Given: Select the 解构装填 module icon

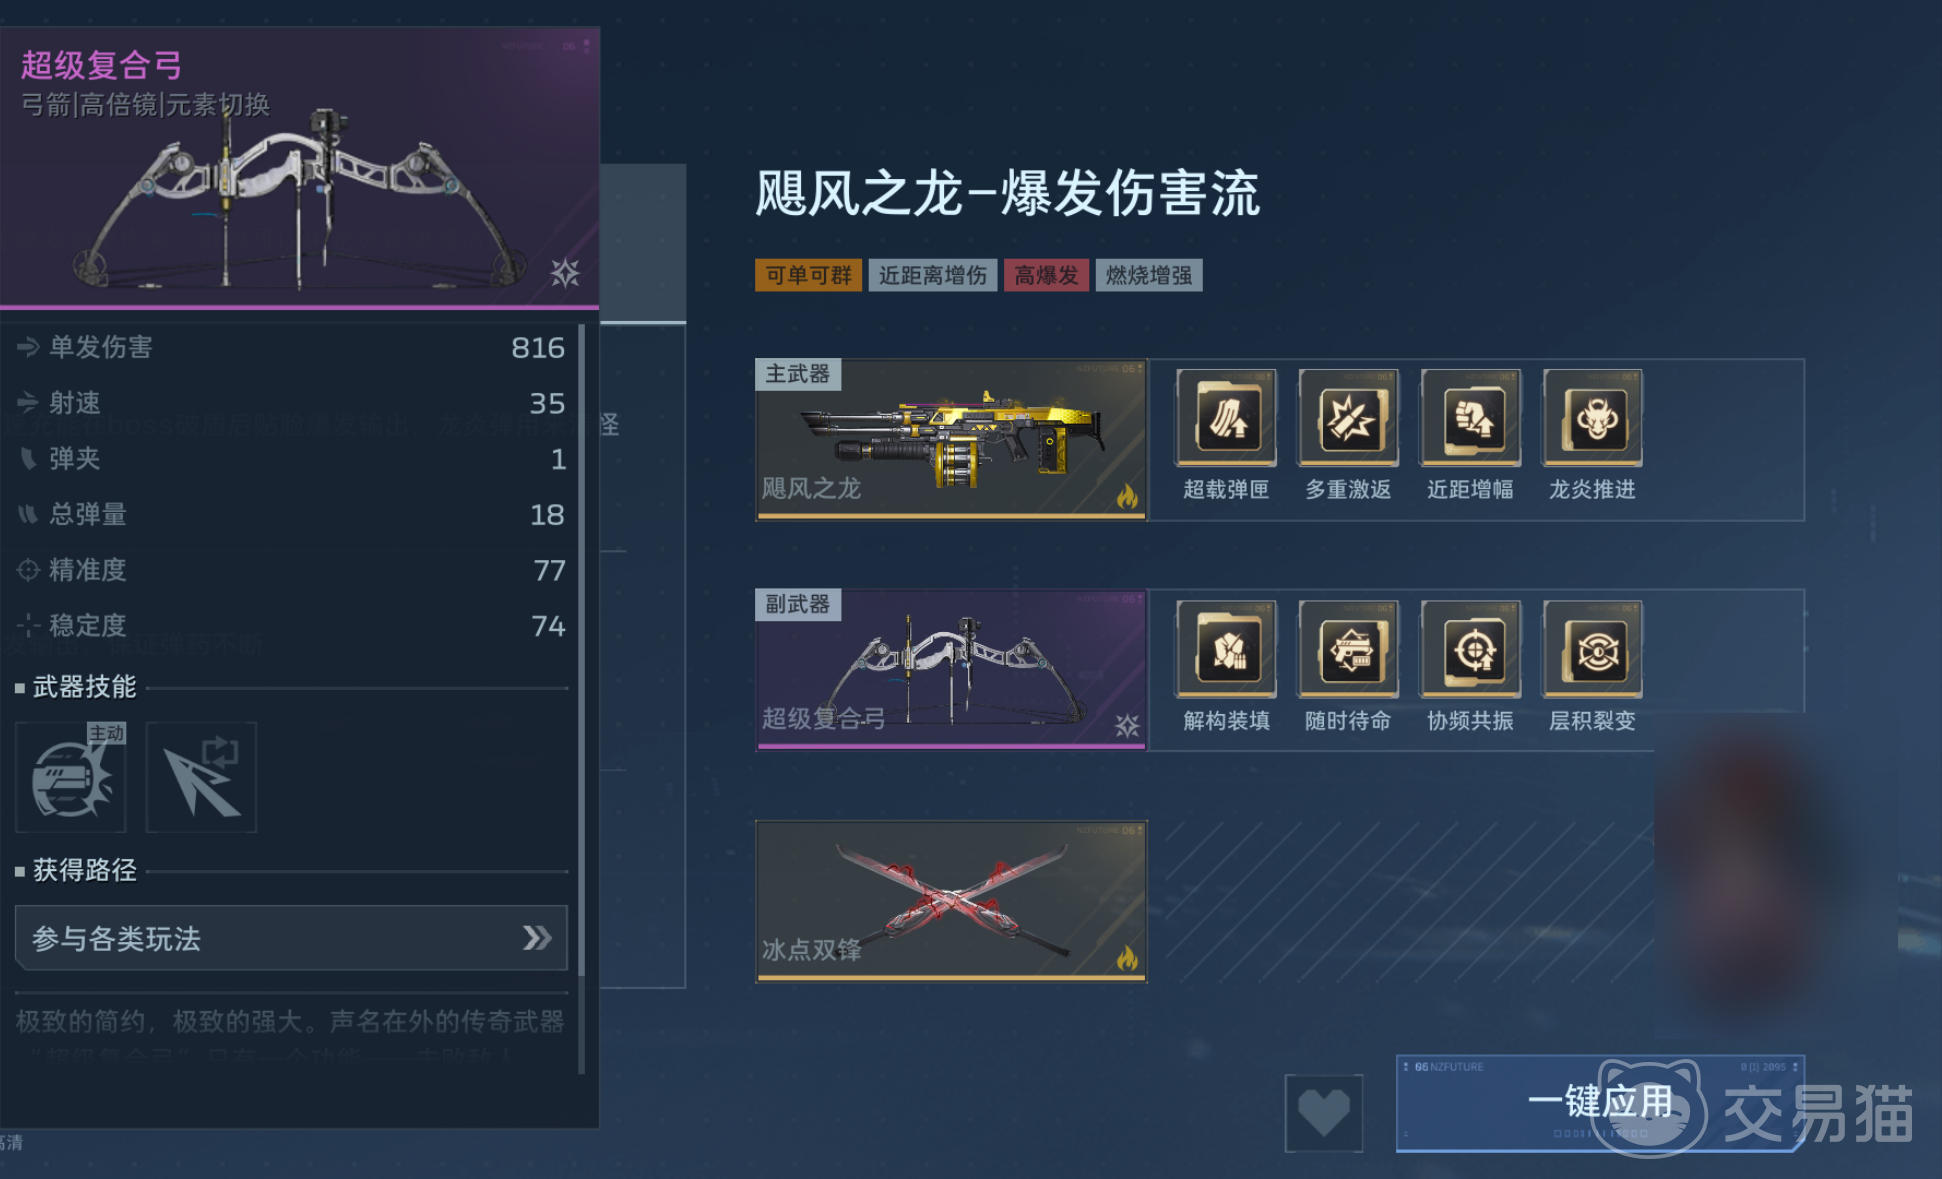Looking at the screenshot, I should pyautogui.click(x=1226, y=648).
